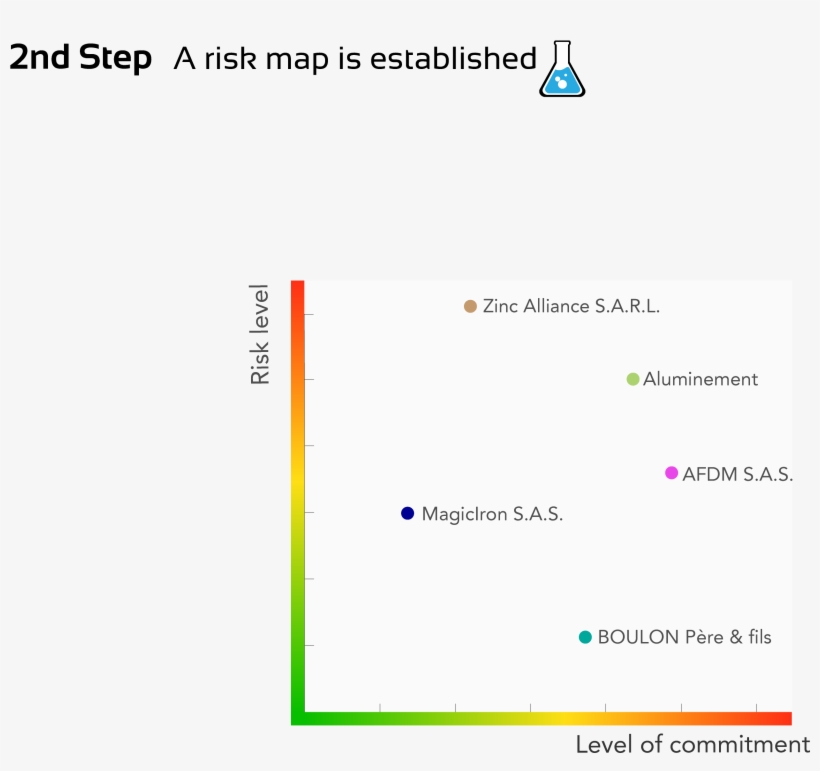Click the magenta AFDM S.A.S. dot
The image size is (820, 771).
pyautogui.click(x=671, y=473)
